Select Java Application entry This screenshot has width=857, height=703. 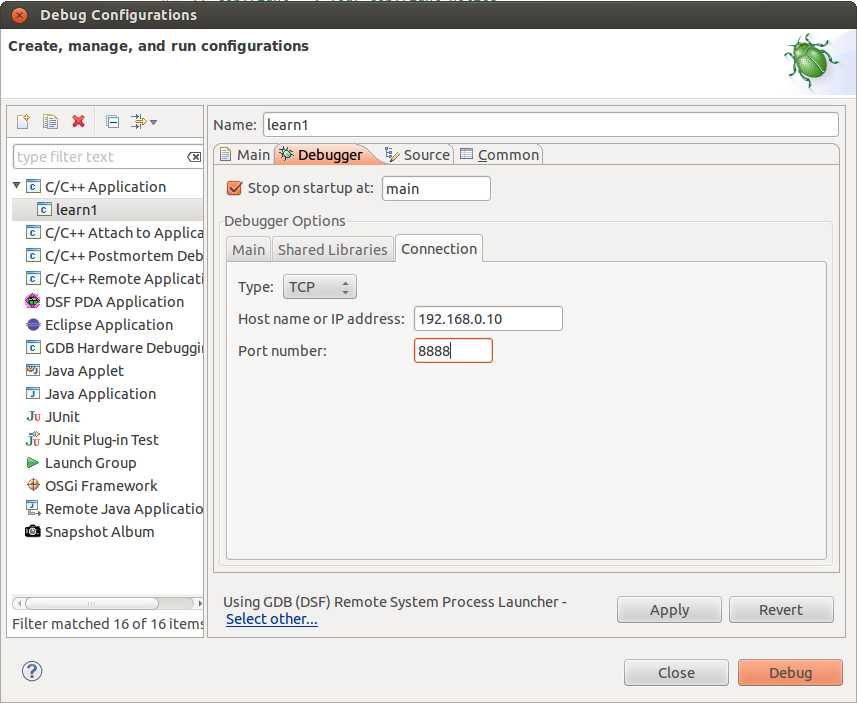101,394
